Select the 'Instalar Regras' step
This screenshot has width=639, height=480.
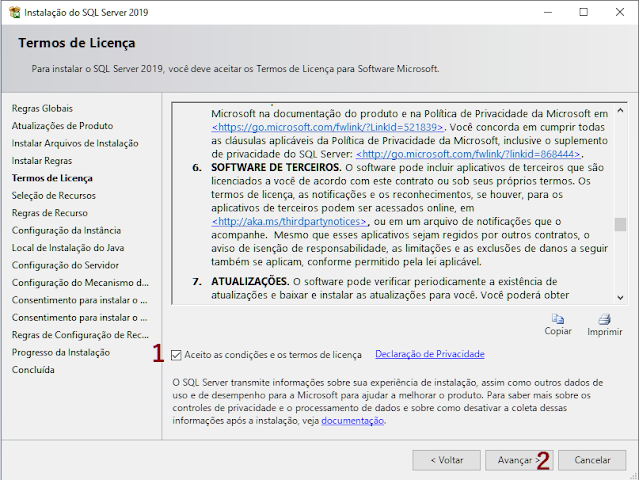(42, 161)
